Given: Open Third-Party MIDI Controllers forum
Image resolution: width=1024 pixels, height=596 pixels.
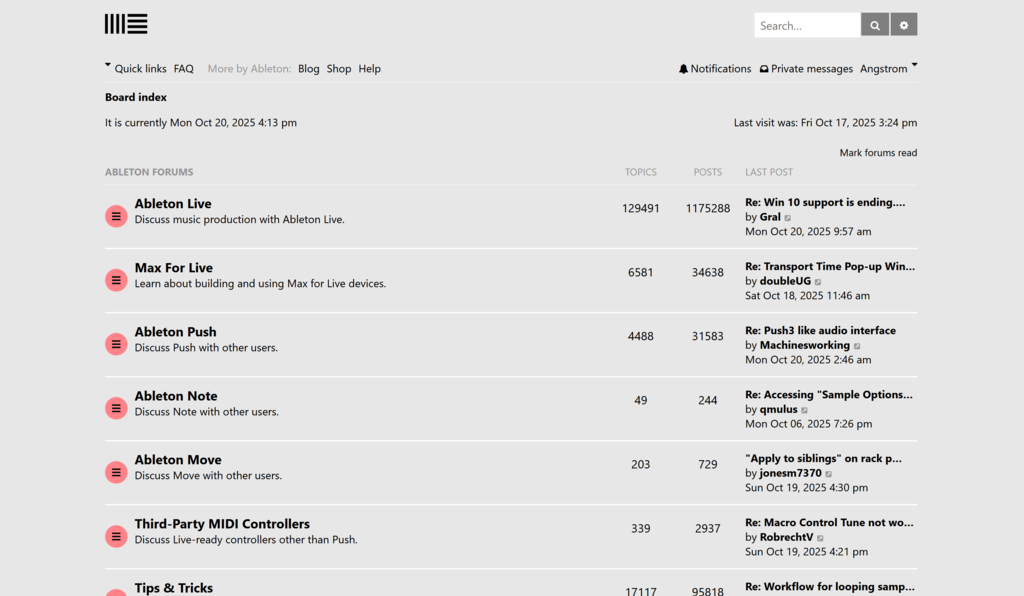Looking at the screenshot, I should click(222, 524).
